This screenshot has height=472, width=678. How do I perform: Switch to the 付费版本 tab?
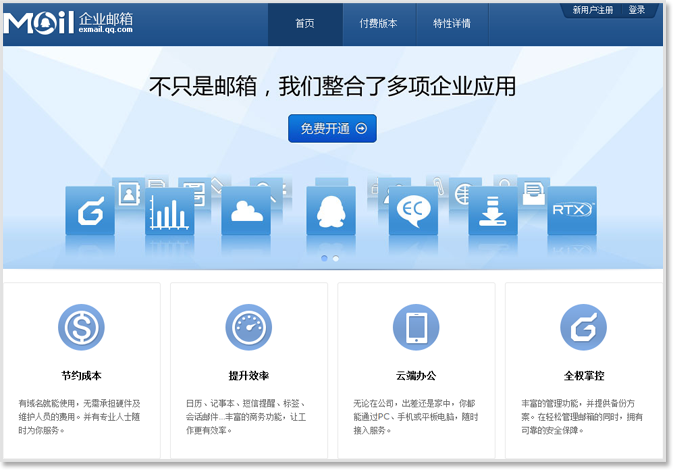coord(378,24)
